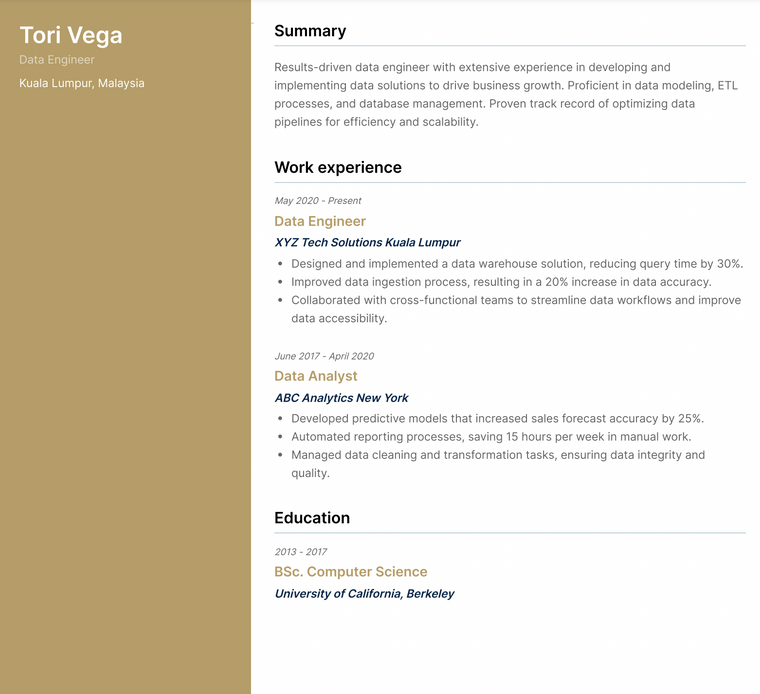Click ABC Analytics New York employer
Image resolution: width=760 pixels, height=694 pixels.
pos(341,398)
